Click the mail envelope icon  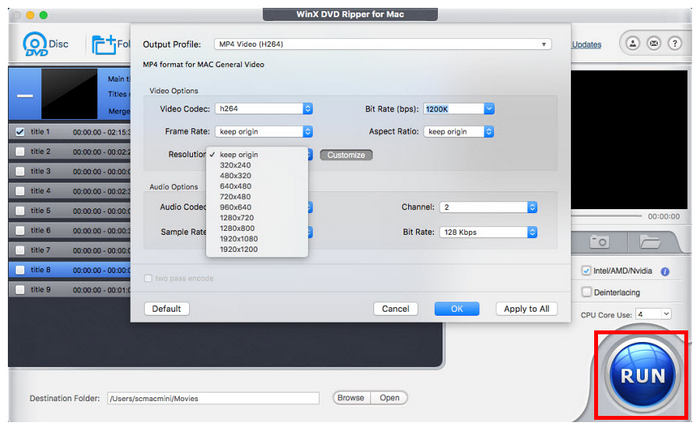pos(654,43)
